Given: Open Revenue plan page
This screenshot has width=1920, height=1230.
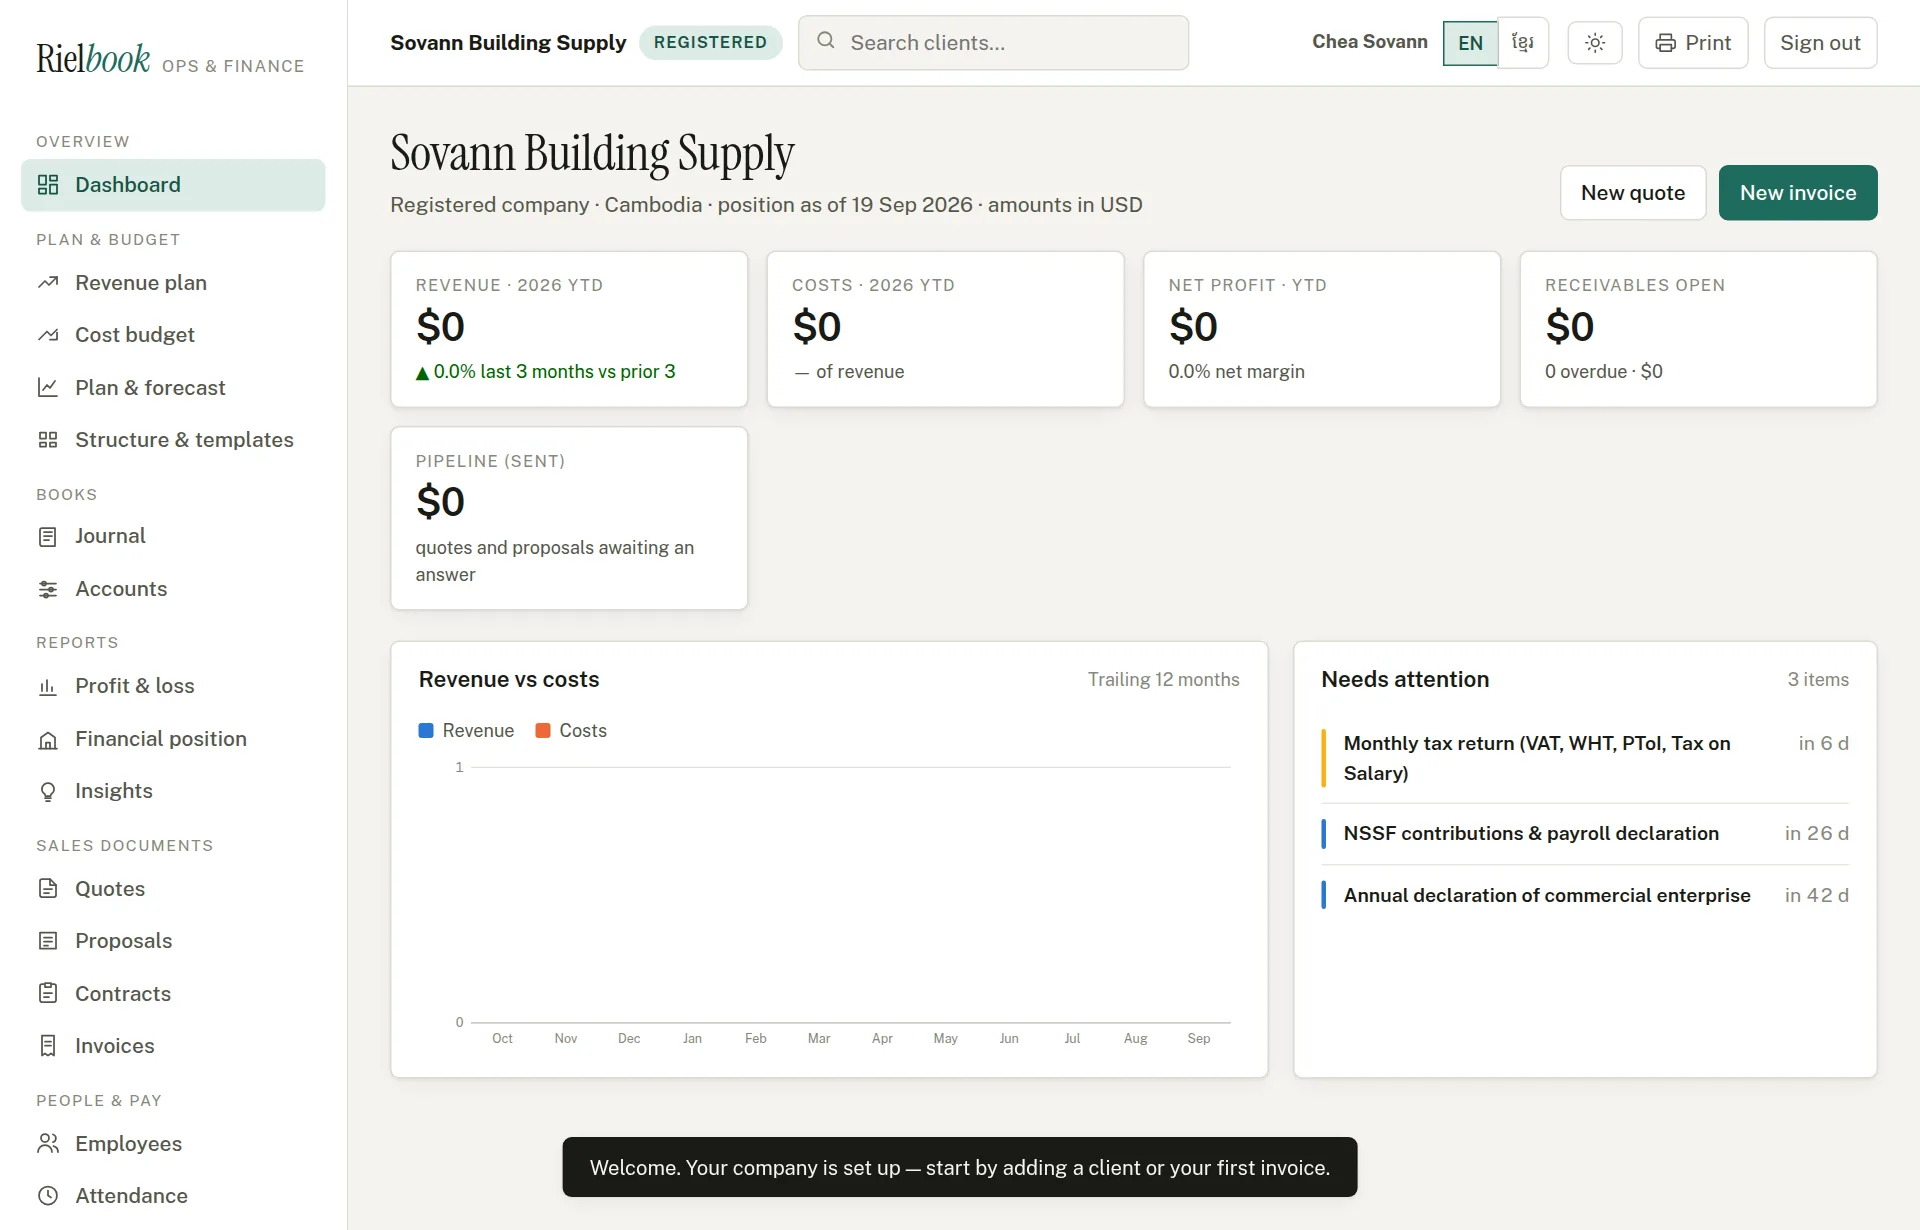Looking at the screenshot, I should pos(173,283).
